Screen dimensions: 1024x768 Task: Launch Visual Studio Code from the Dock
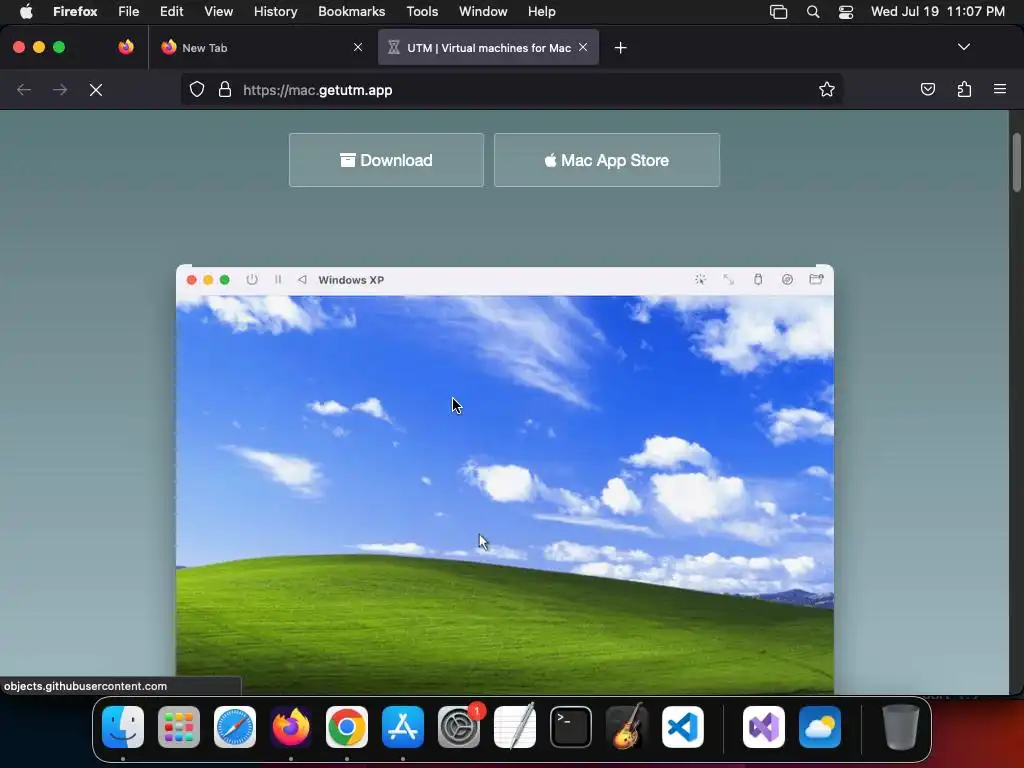click(683, 727)
